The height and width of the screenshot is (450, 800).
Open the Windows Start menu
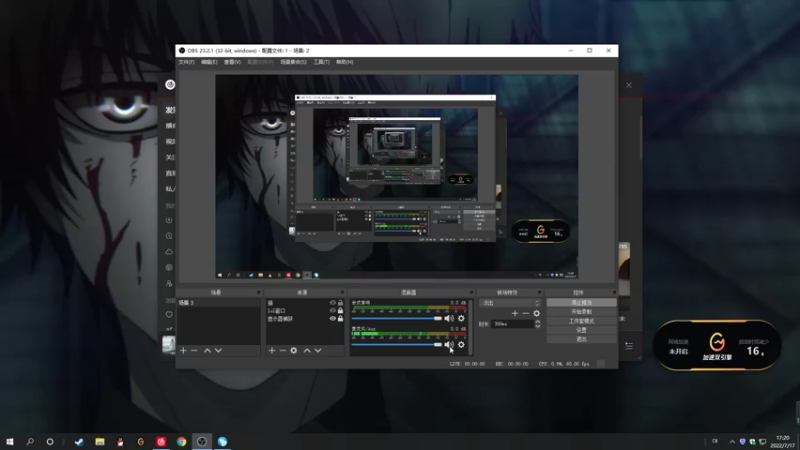click(10, 442)
